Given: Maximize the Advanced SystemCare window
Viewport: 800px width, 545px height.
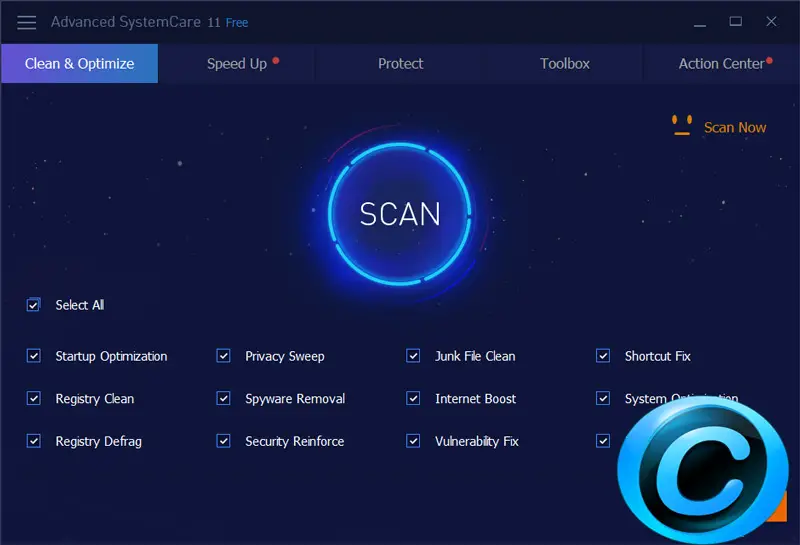Looking at the screenshot, I should (x=735, y=21).
